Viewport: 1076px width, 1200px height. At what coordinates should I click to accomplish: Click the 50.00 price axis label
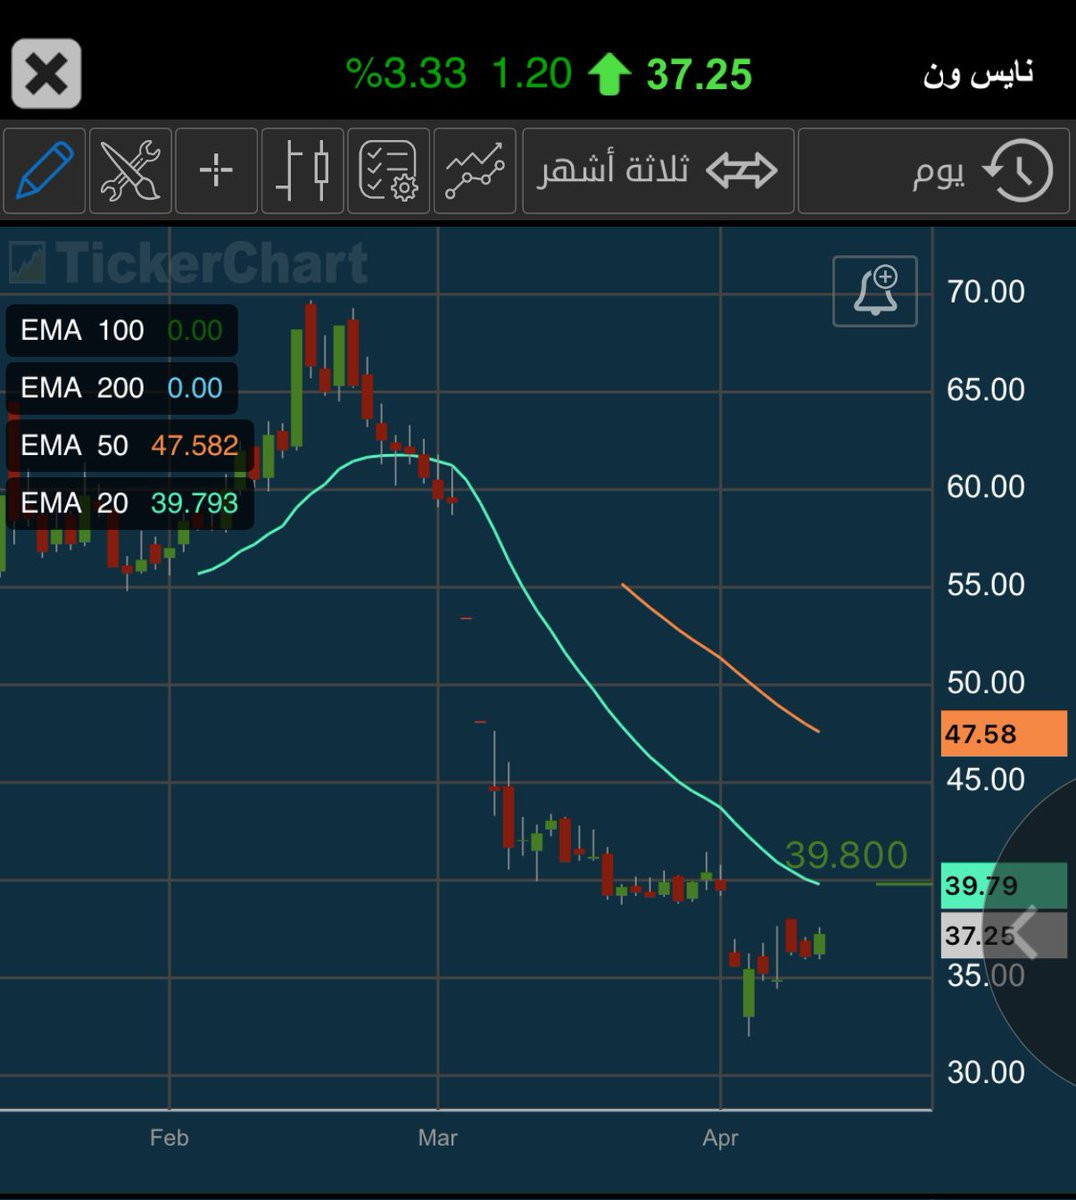click(985, 683)
